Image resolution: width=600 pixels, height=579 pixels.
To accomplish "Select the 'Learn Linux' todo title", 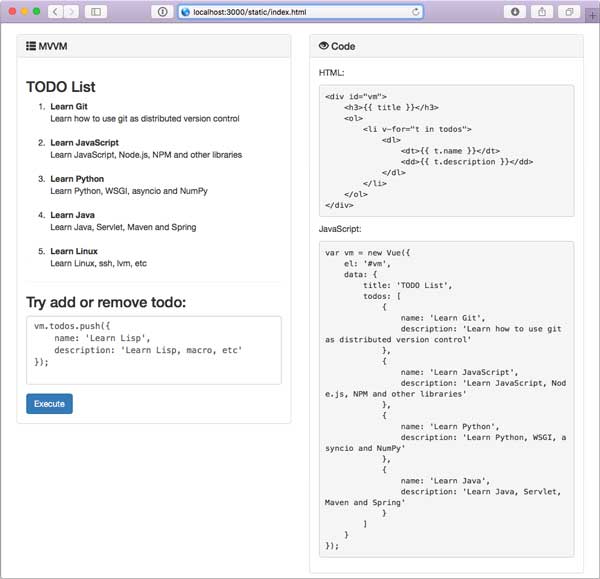I will [74, 251].
